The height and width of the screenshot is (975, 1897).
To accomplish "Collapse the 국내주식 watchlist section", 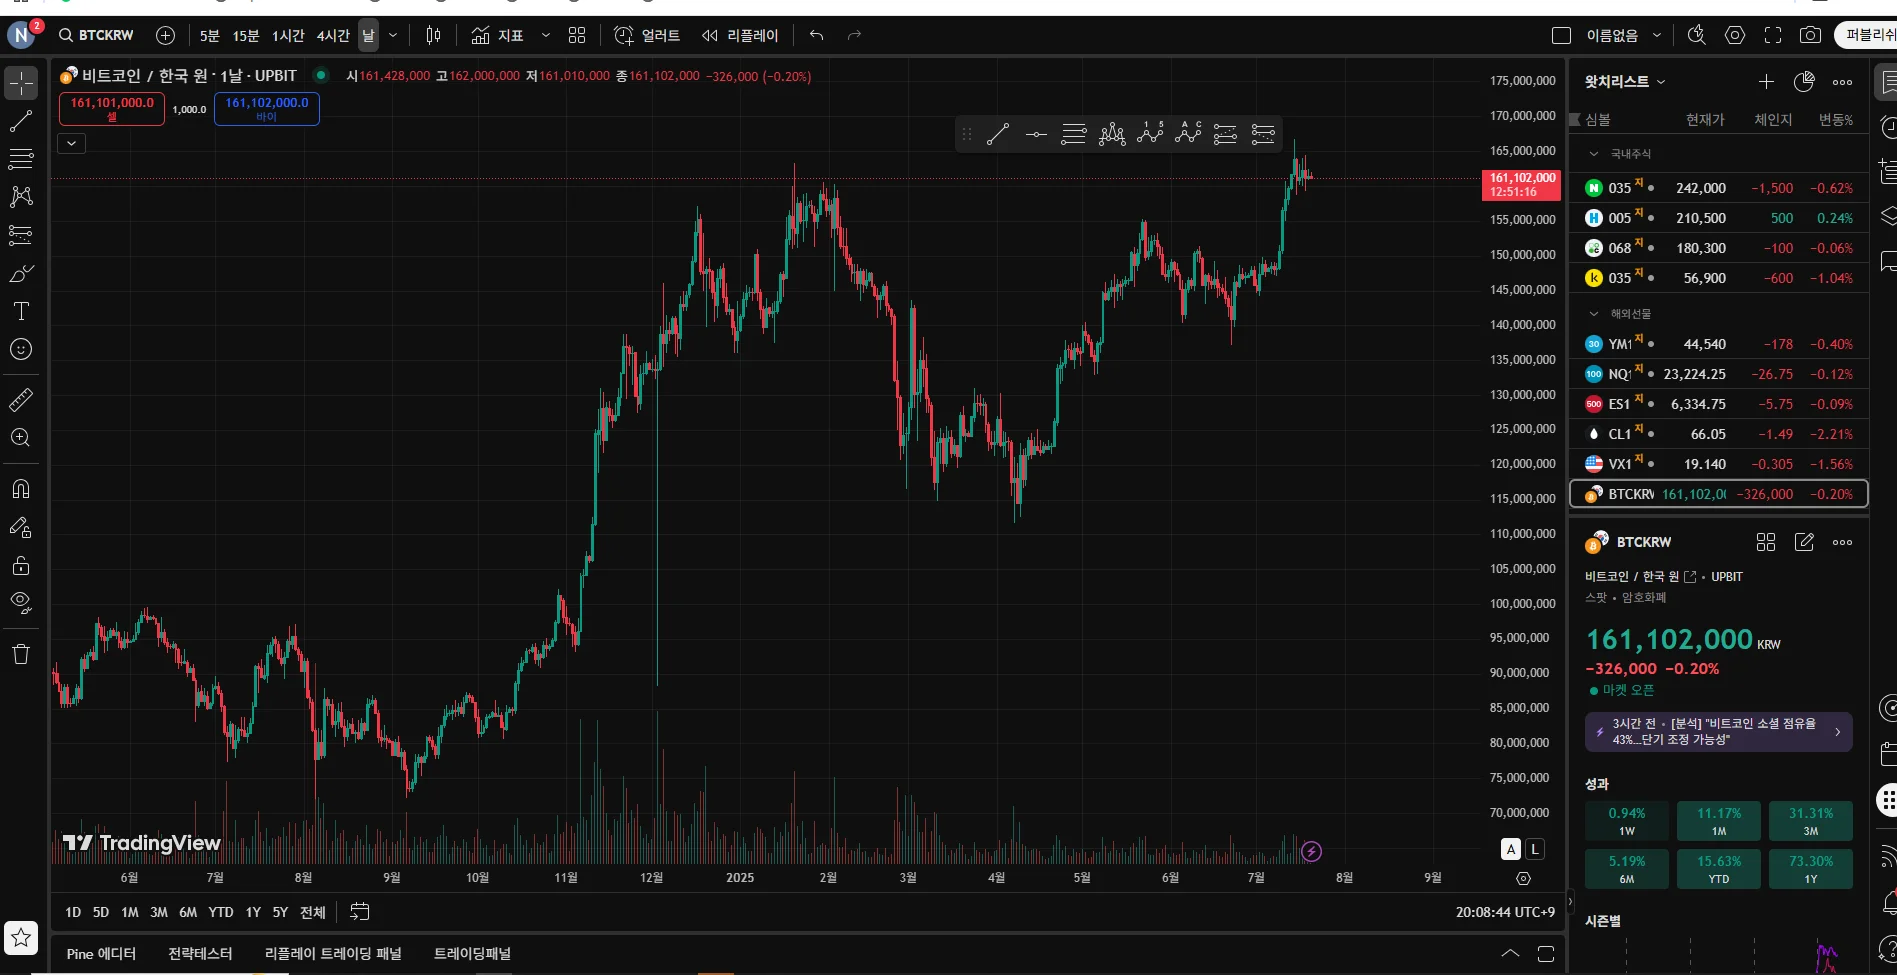I will [1594, 154].
